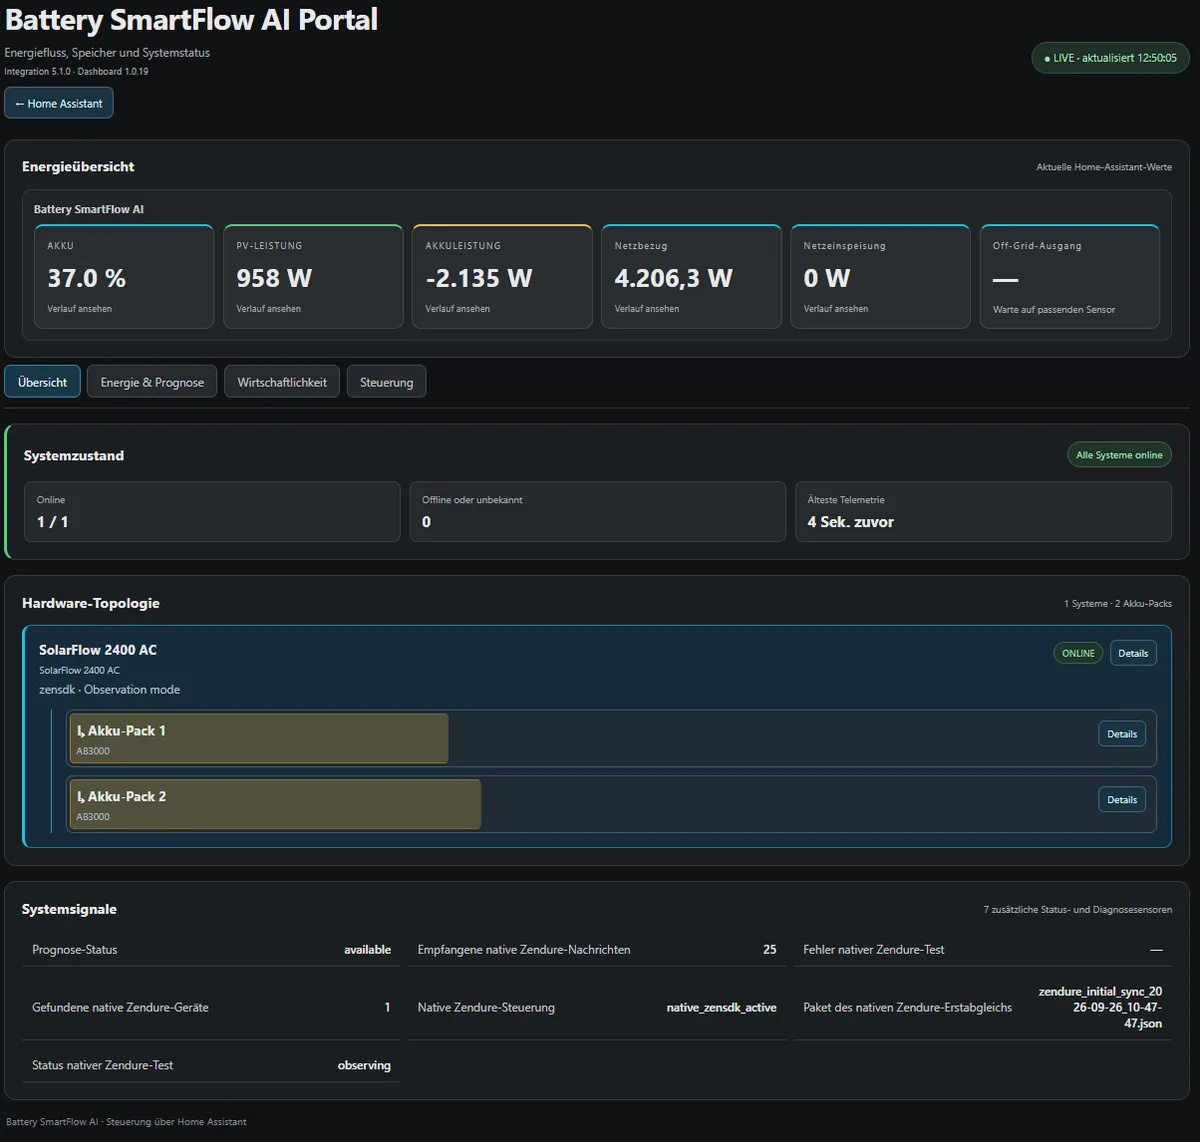Viewport: 1200px width, 1142px height.
Task: Click the Off-Grid-Ausgang card
Action: tap(1069, 277)
